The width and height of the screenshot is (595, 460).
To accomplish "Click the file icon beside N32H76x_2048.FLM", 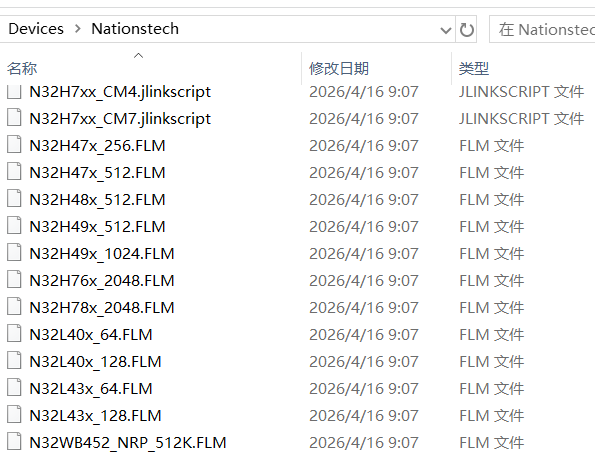I will [x=14, y=279].
